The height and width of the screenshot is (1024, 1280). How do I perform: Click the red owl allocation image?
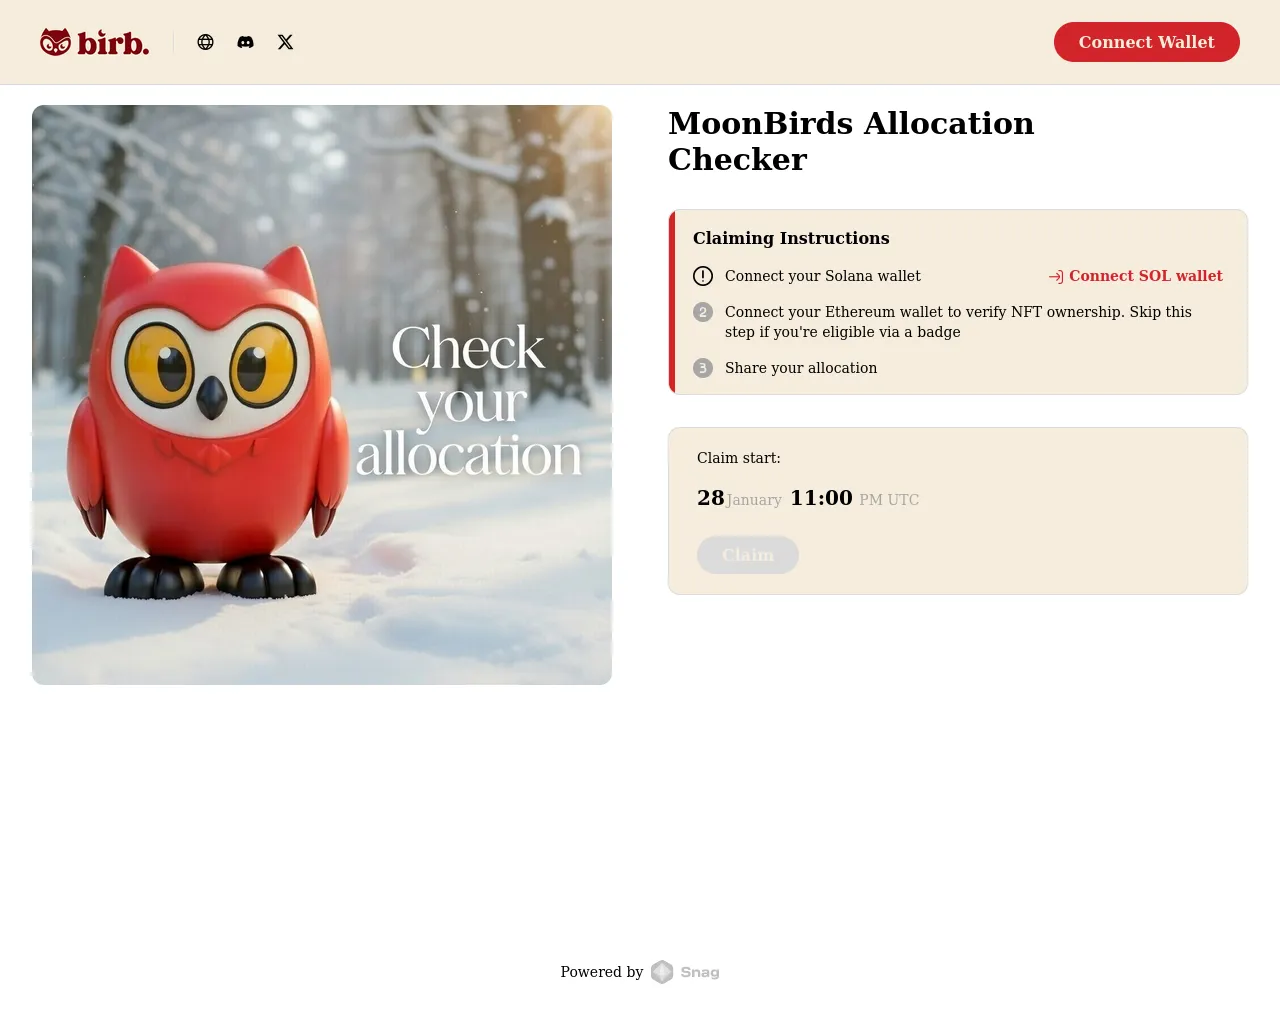pyautogui.click(x=322, y=395)
